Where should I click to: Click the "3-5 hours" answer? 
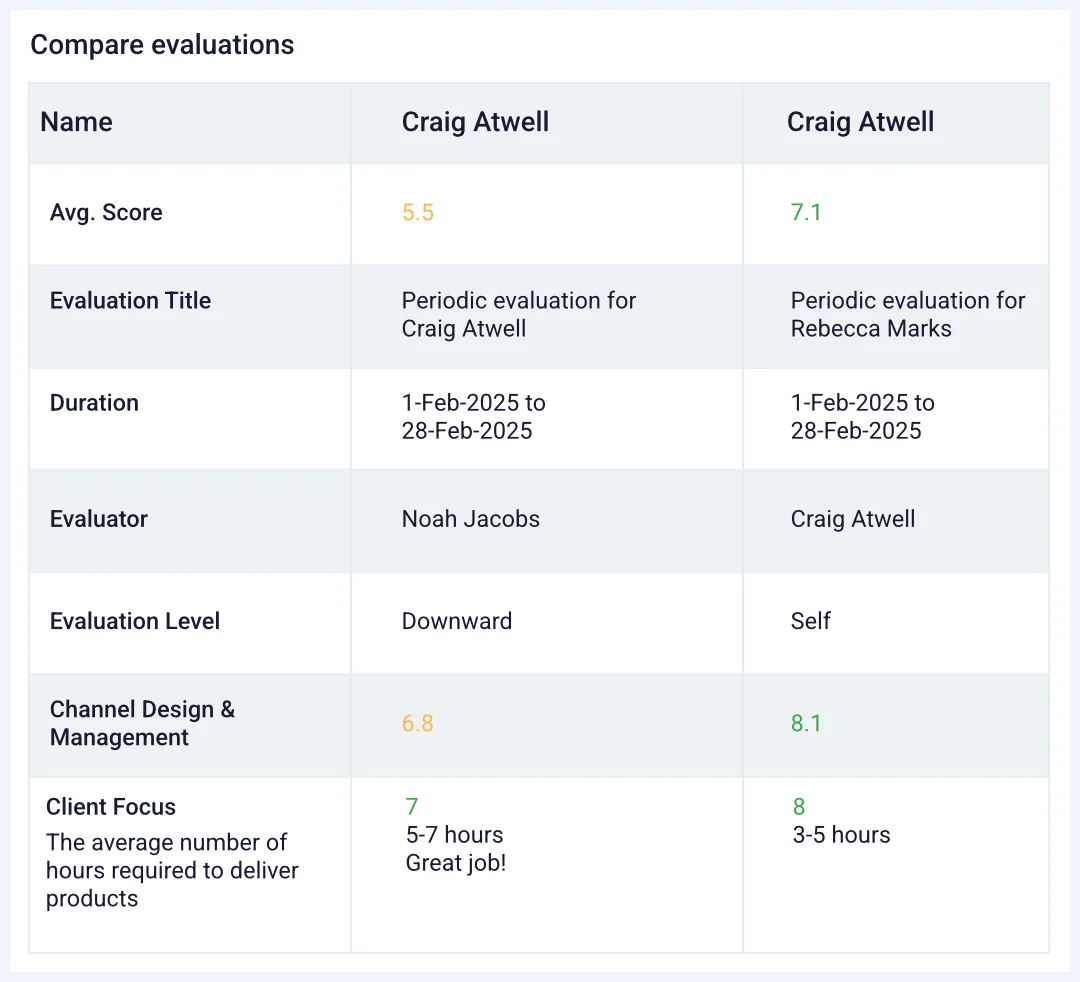pos(841,835)
